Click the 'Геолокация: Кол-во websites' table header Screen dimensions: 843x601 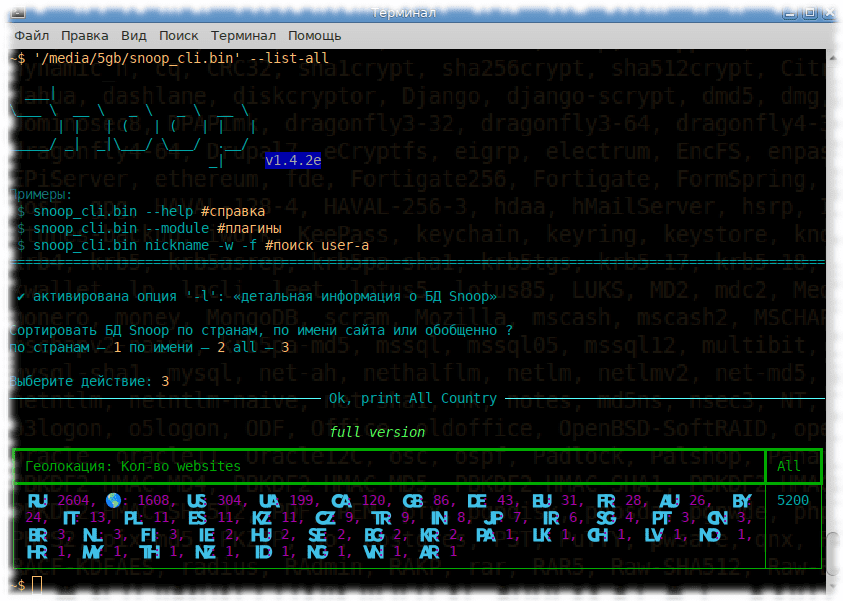tap(132, 466)
